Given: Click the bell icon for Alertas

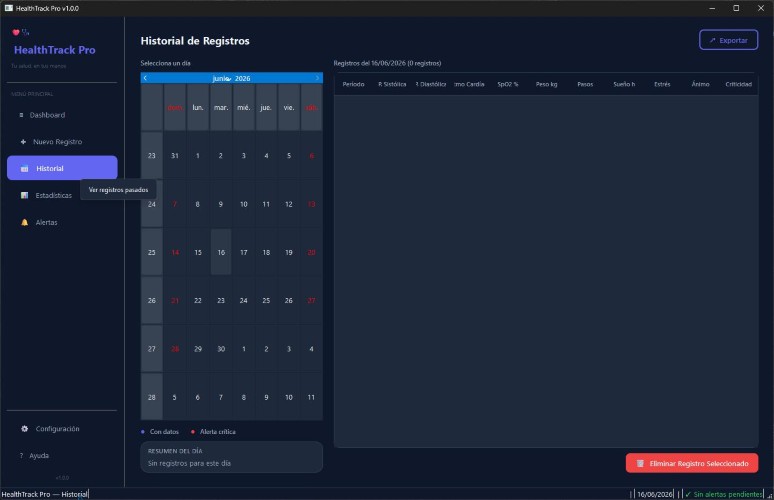Looking at the screenshot, I should point(24,222).
